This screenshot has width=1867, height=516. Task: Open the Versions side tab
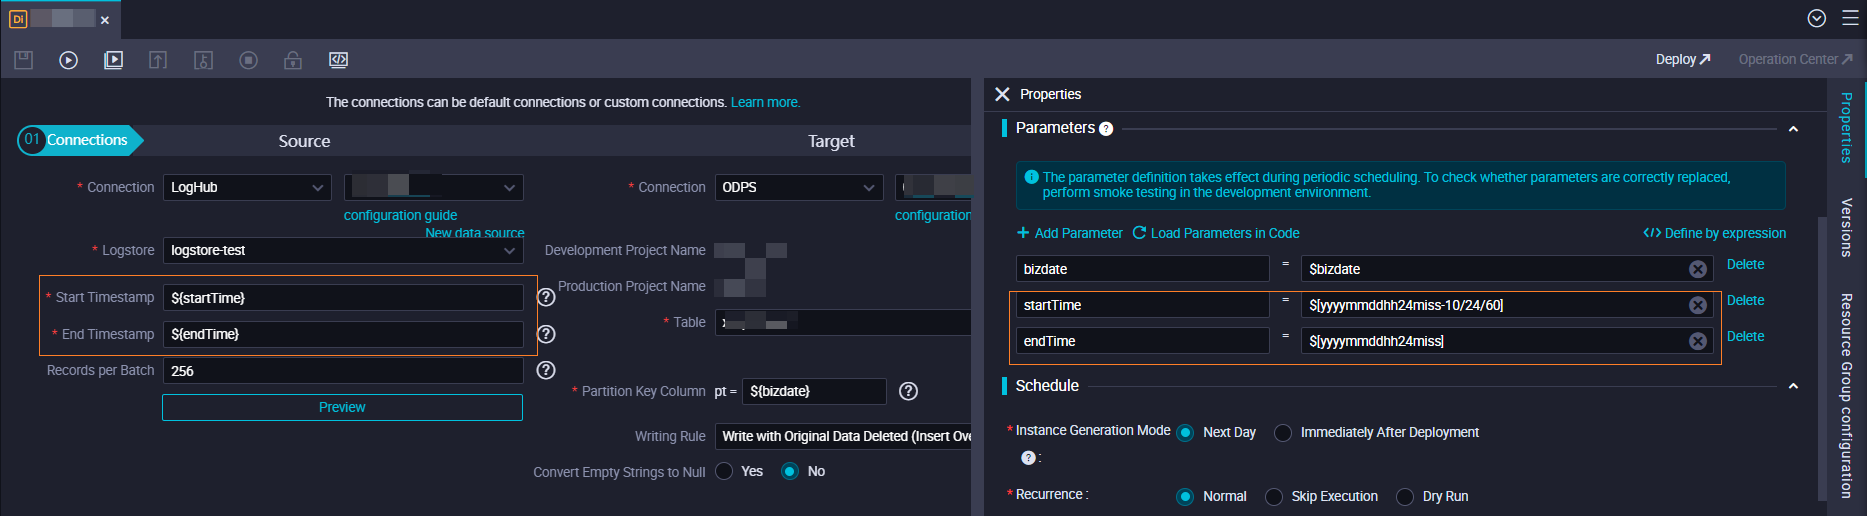1846,227
